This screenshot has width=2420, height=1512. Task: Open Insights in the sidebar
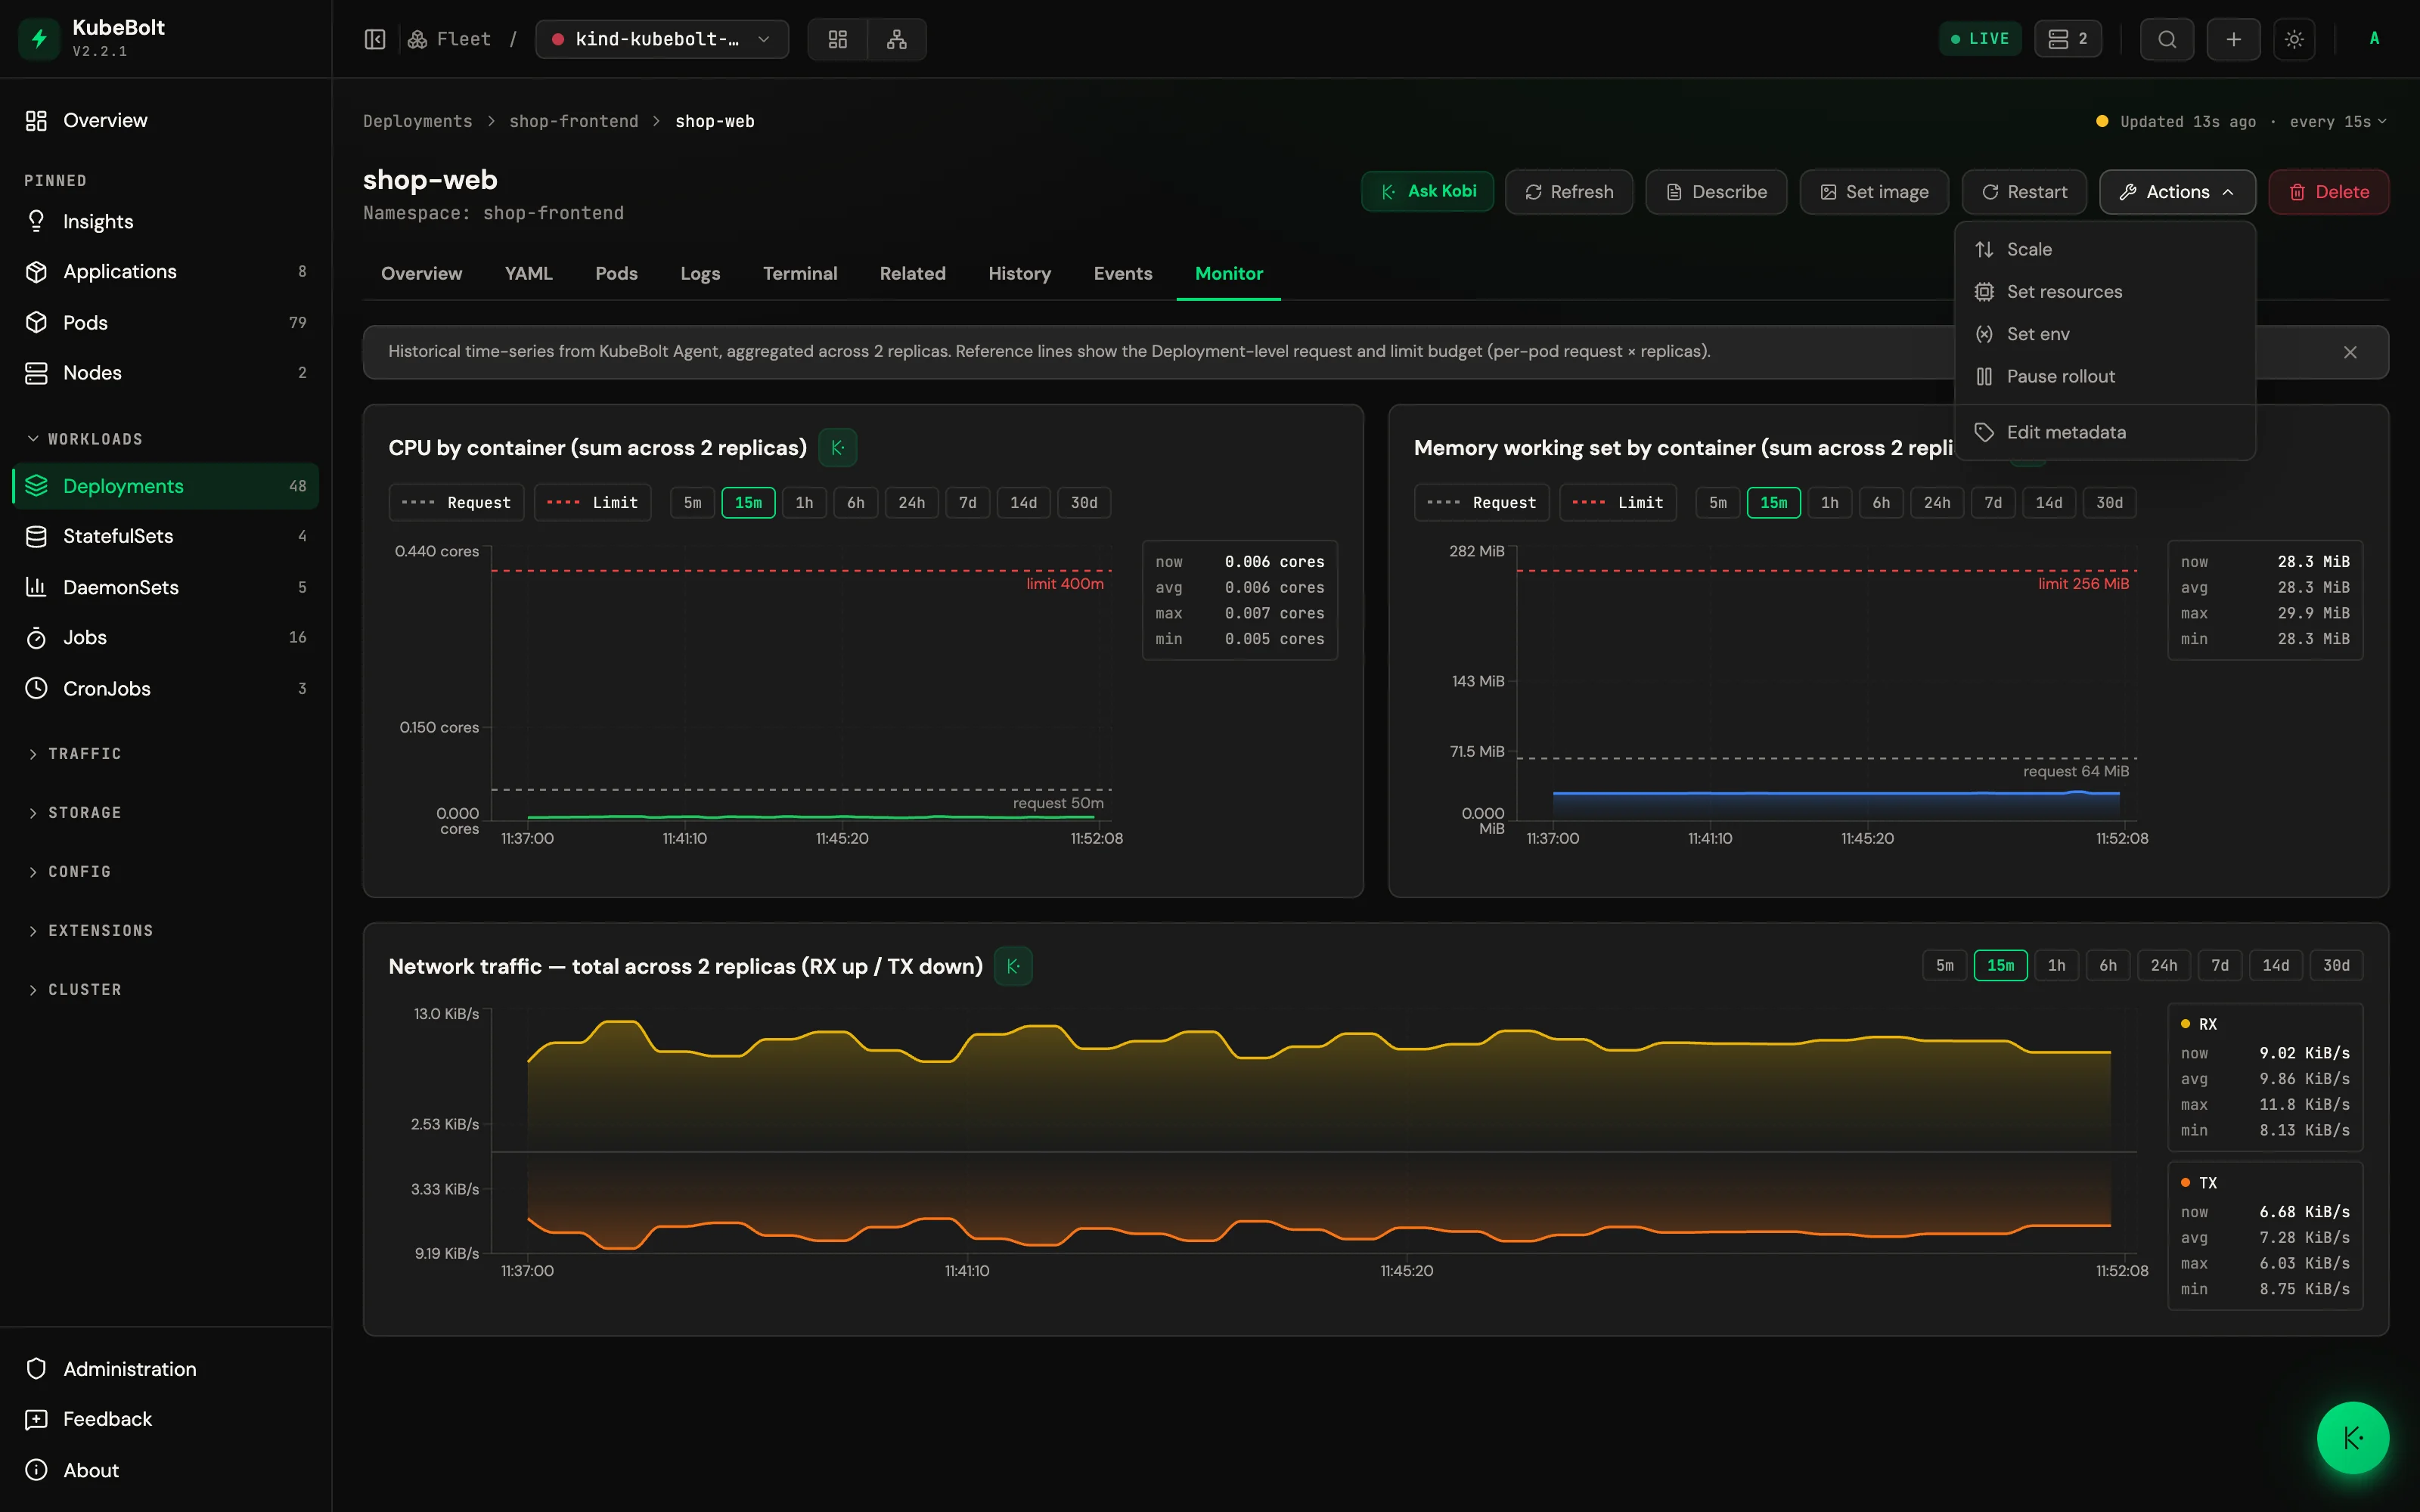(165, 221)
